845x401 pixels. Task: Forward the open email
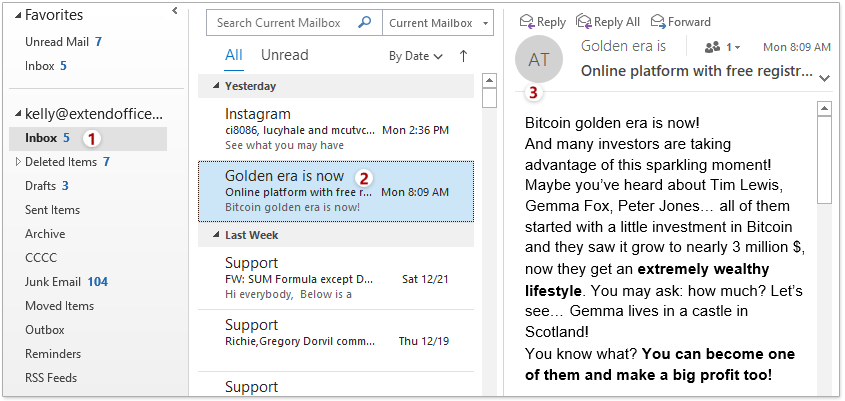(x=681, y=22)
